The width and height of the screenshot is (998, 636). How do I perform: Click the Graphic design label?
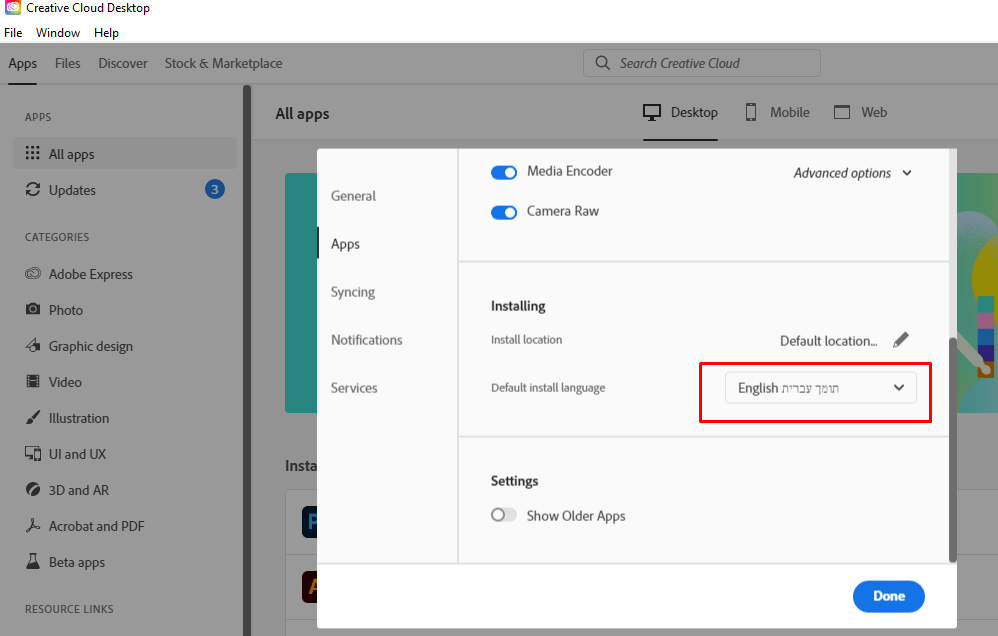[91, 346]
